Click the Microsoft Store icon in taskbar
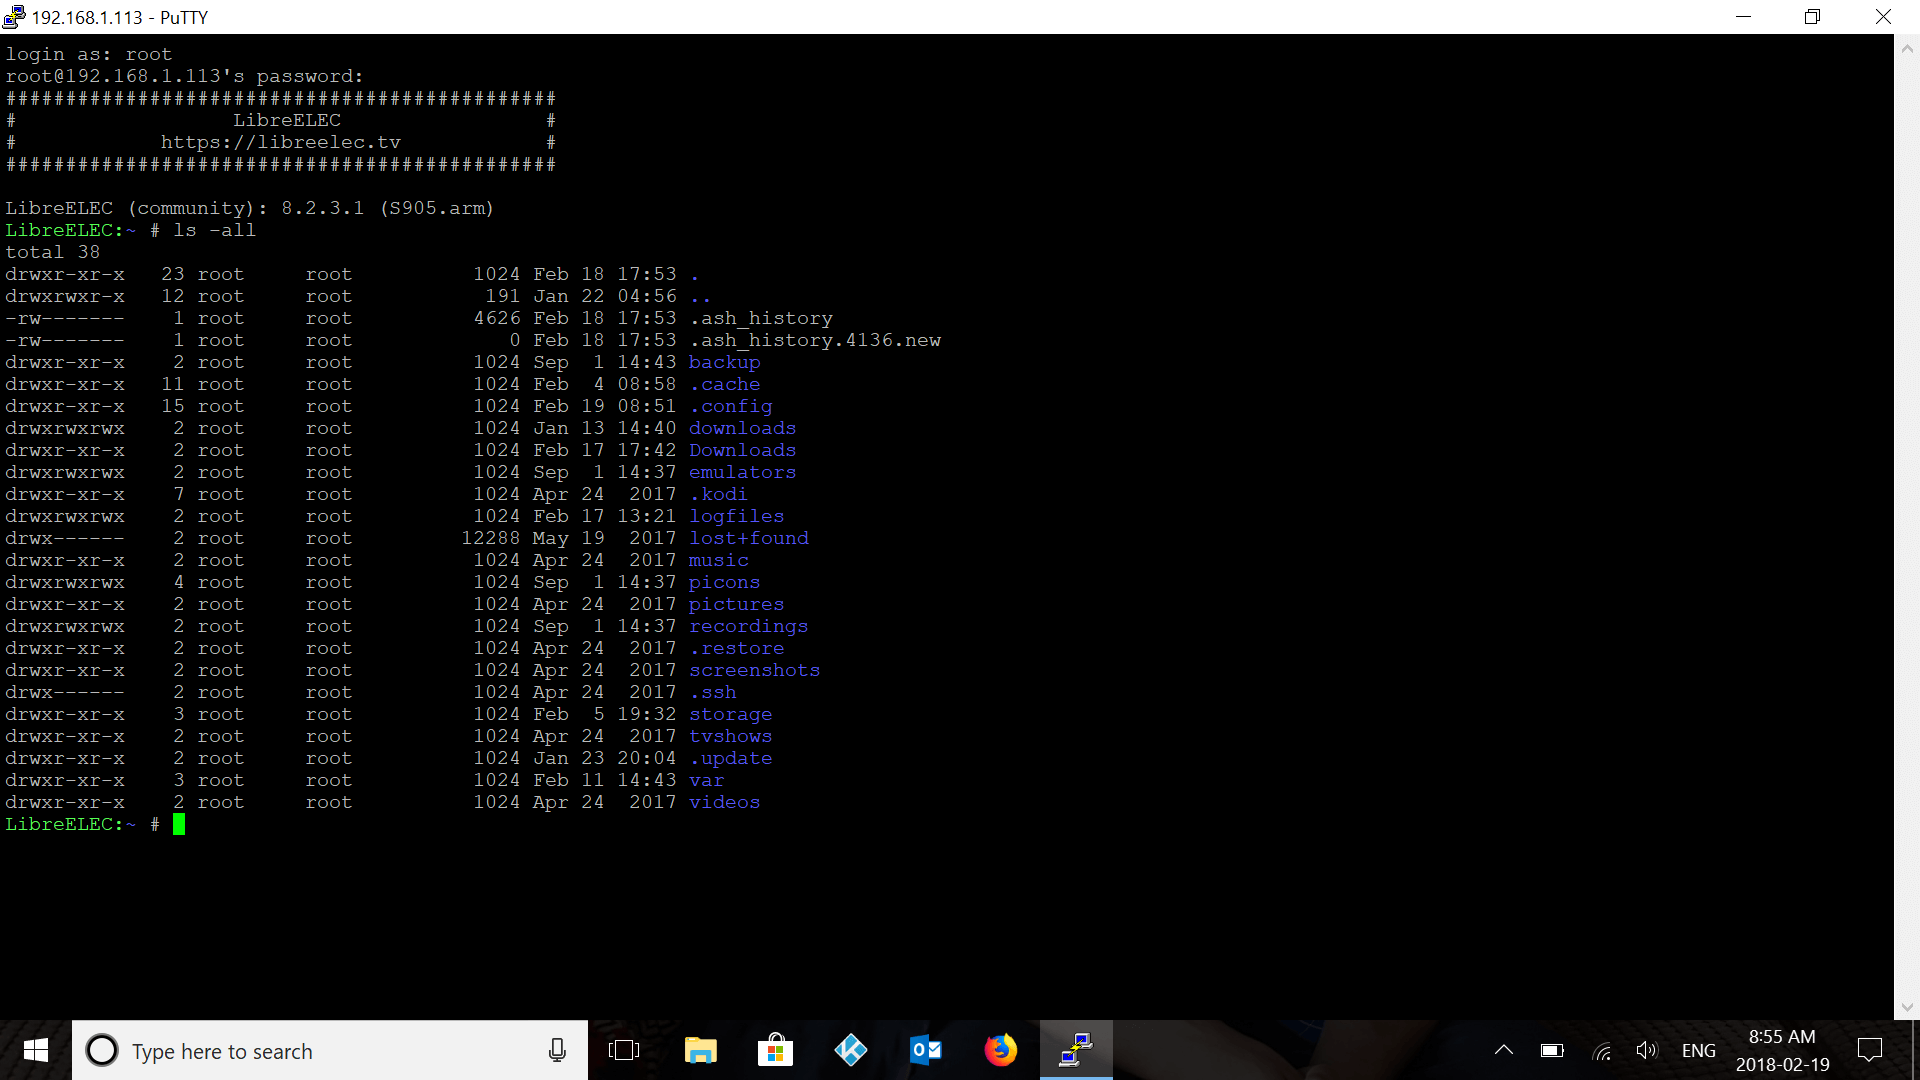This screenshot has width=1920, height=1080. click(773, 1051)
